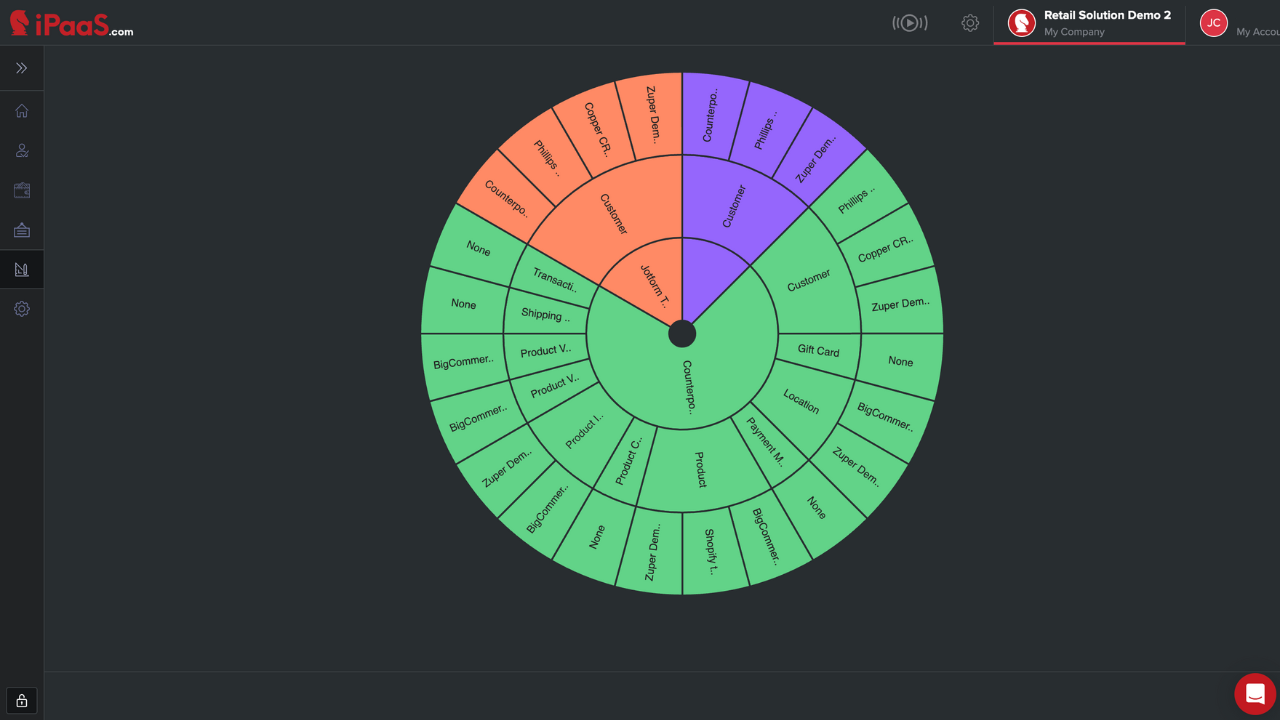Screen dimensions: 1280x720
Task: Select the Gift Card segment
Action: pos(818,351)
